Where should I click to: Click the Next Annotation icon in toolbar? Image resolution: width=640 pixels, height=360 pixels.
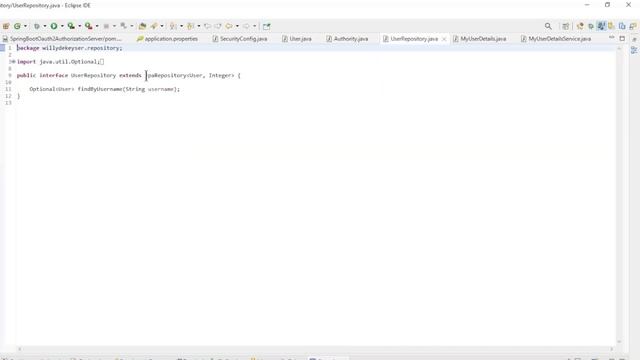click(173, 26)
